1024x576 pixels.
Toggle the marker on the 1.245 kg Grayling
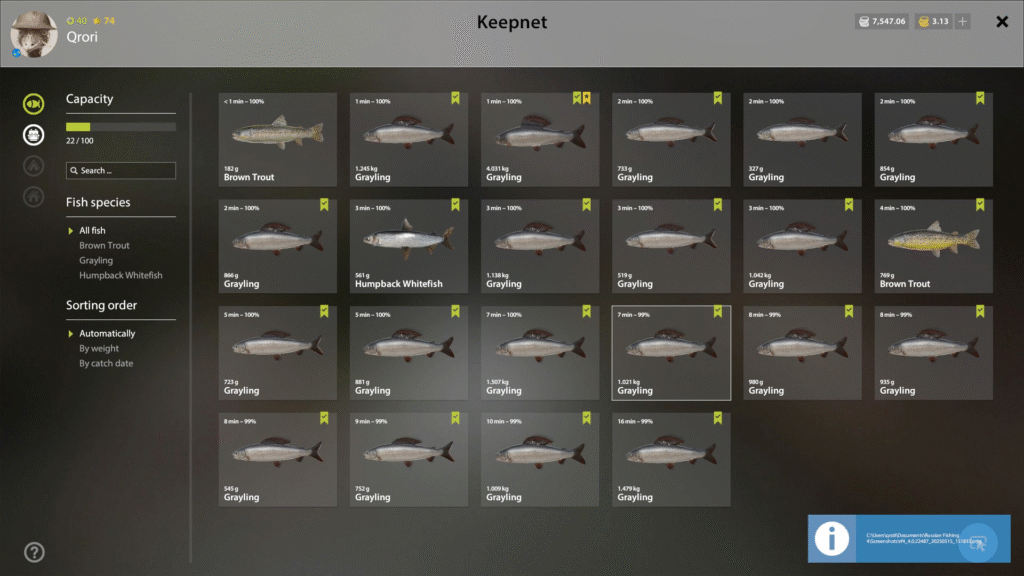point(455,98)
